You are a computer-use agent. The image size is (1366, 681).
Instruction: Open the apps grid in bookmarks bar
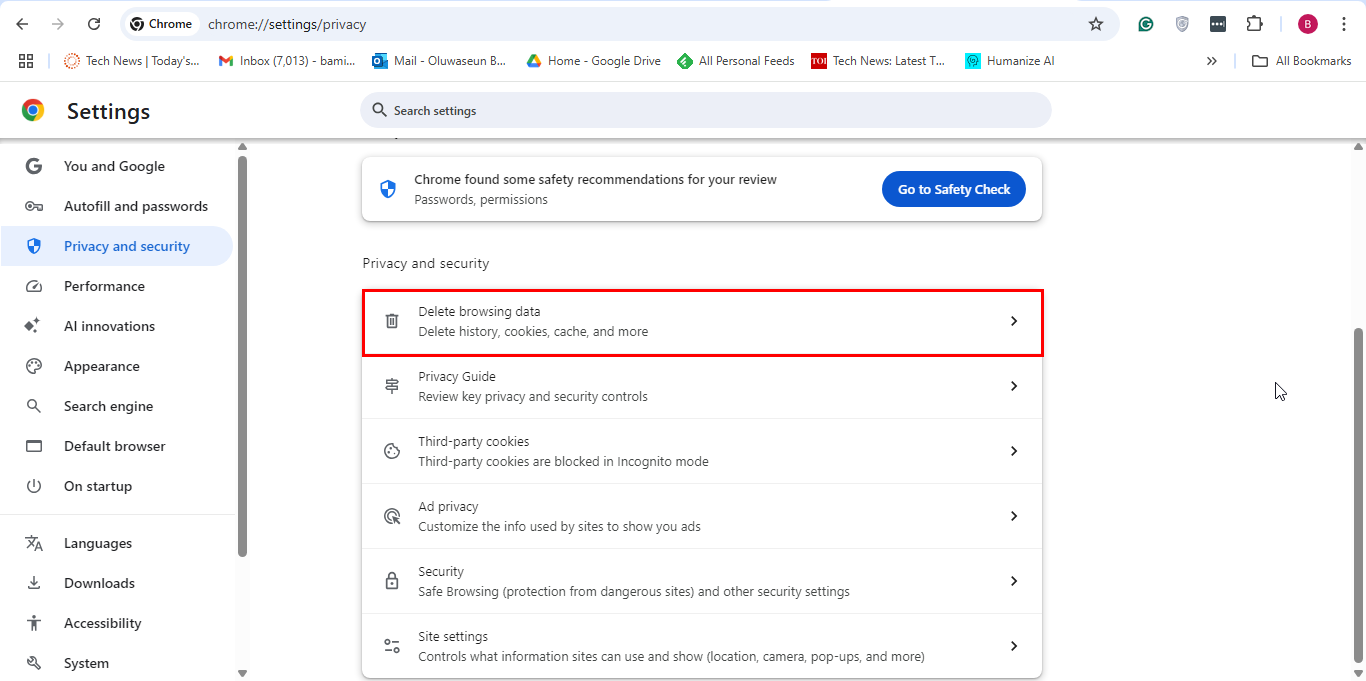pyautogui.click(x=26, y=61)
